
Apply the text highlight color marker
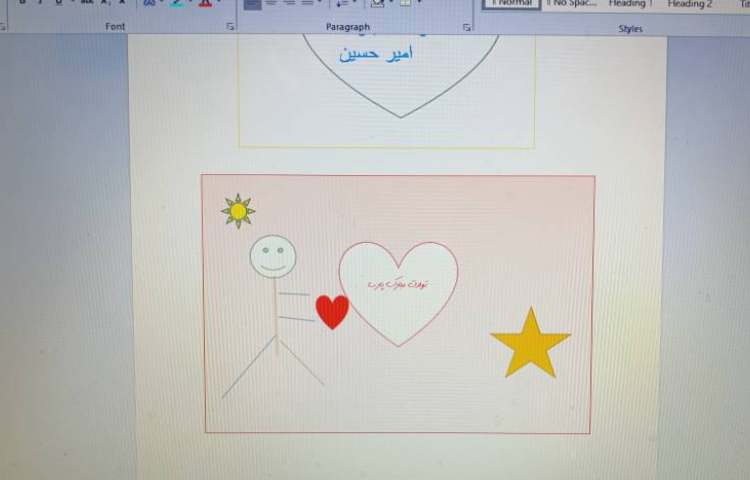177,3
